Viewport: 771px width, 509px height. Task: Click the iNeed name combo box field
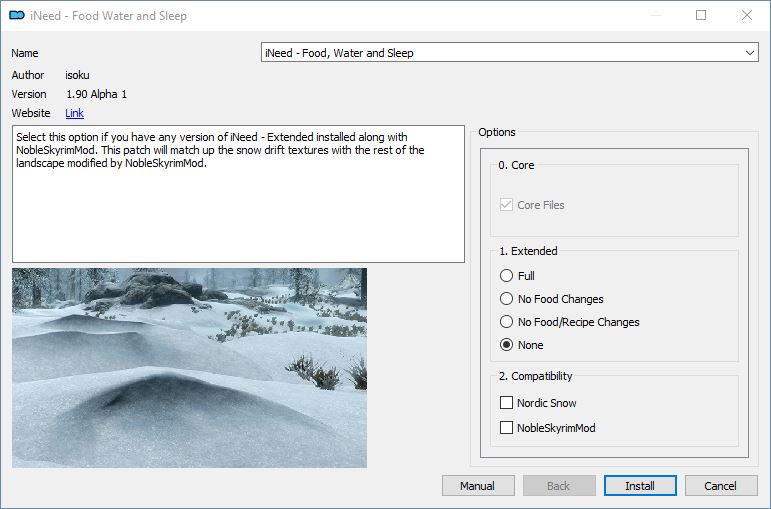coord(510,53)
